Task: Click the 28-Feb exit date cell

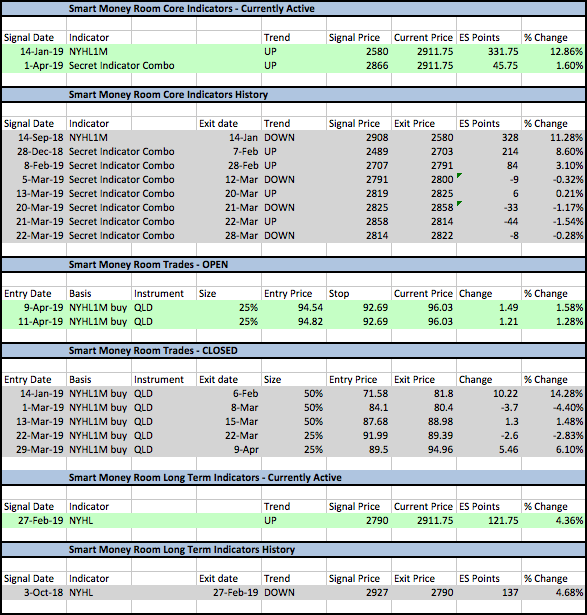Action: (x=243, y=166)
